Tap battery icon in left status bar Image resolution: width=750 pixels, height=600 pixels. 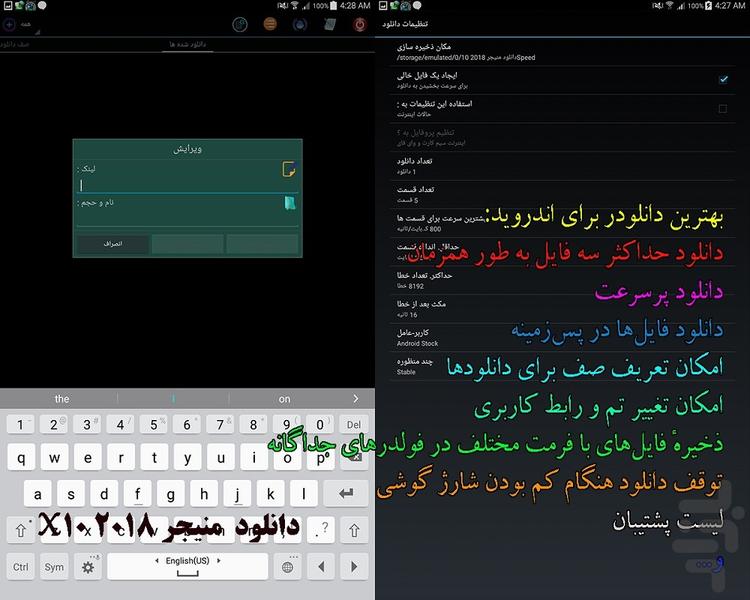click(333, 6)
